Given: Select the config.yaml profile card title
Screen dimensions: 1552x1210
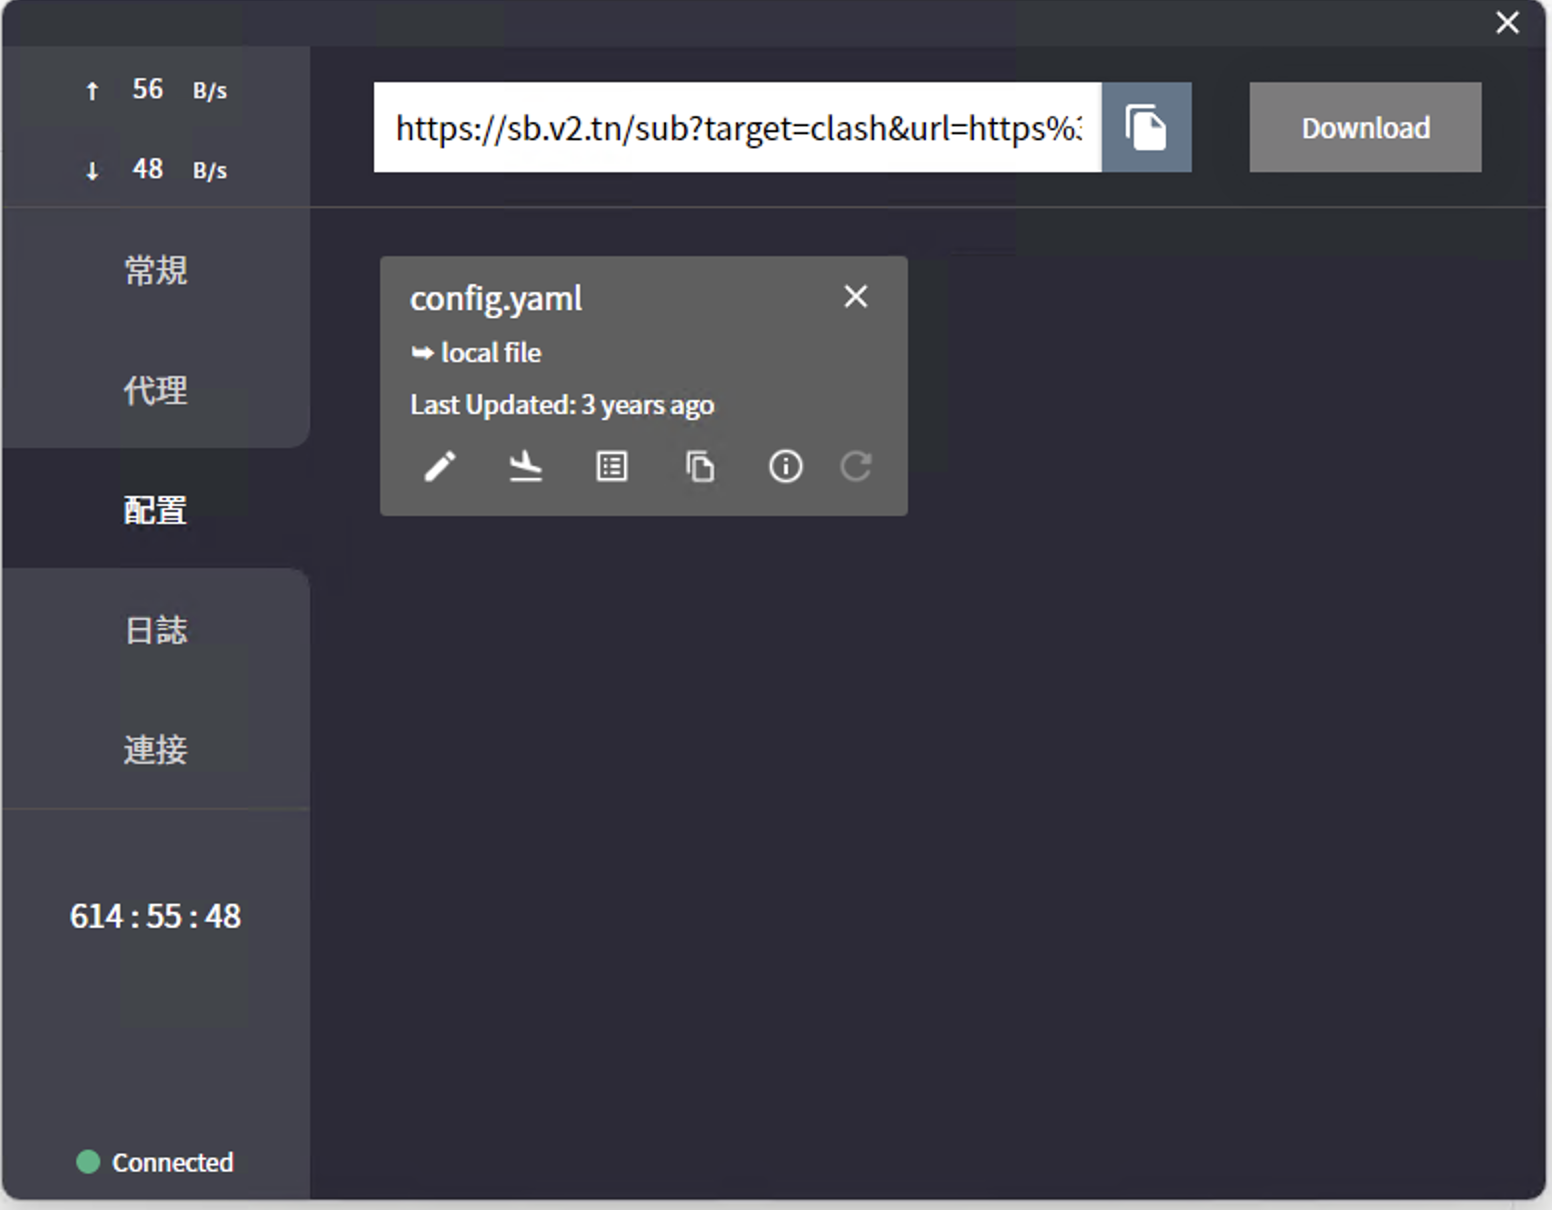Looking at the screenshot, I should pyautogui.click(x=496, y=298).
